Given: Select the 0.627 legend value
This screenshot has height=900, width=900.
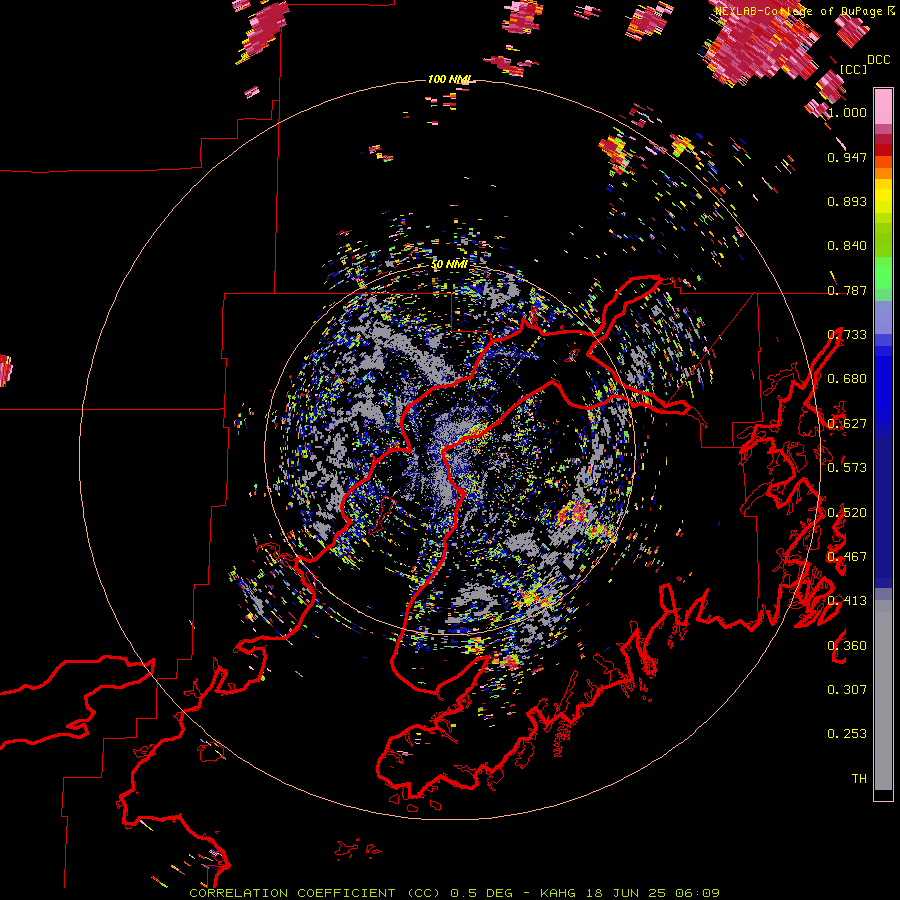Looking at the screenshot, I should tap(847, 424).
